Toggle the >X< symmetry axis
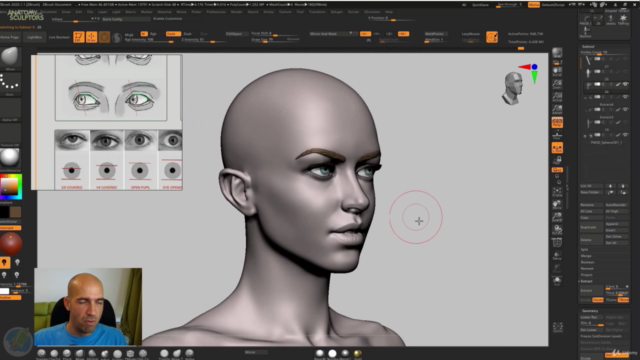640x360 pixels. [x=365, y=34]
